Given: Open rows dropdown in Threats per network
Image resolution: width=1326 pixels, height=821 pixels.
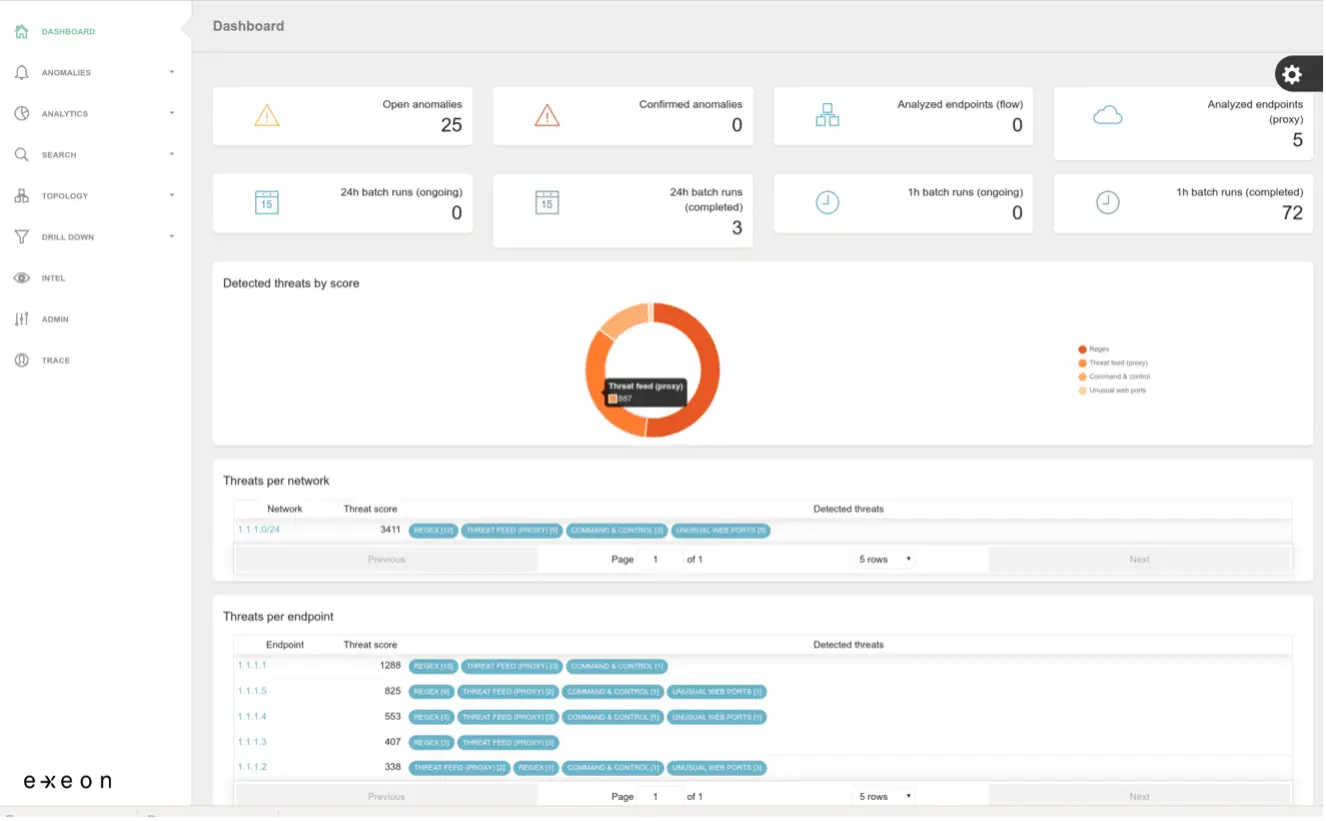Looking at the screenshot, I should click(x=885, y=559).
